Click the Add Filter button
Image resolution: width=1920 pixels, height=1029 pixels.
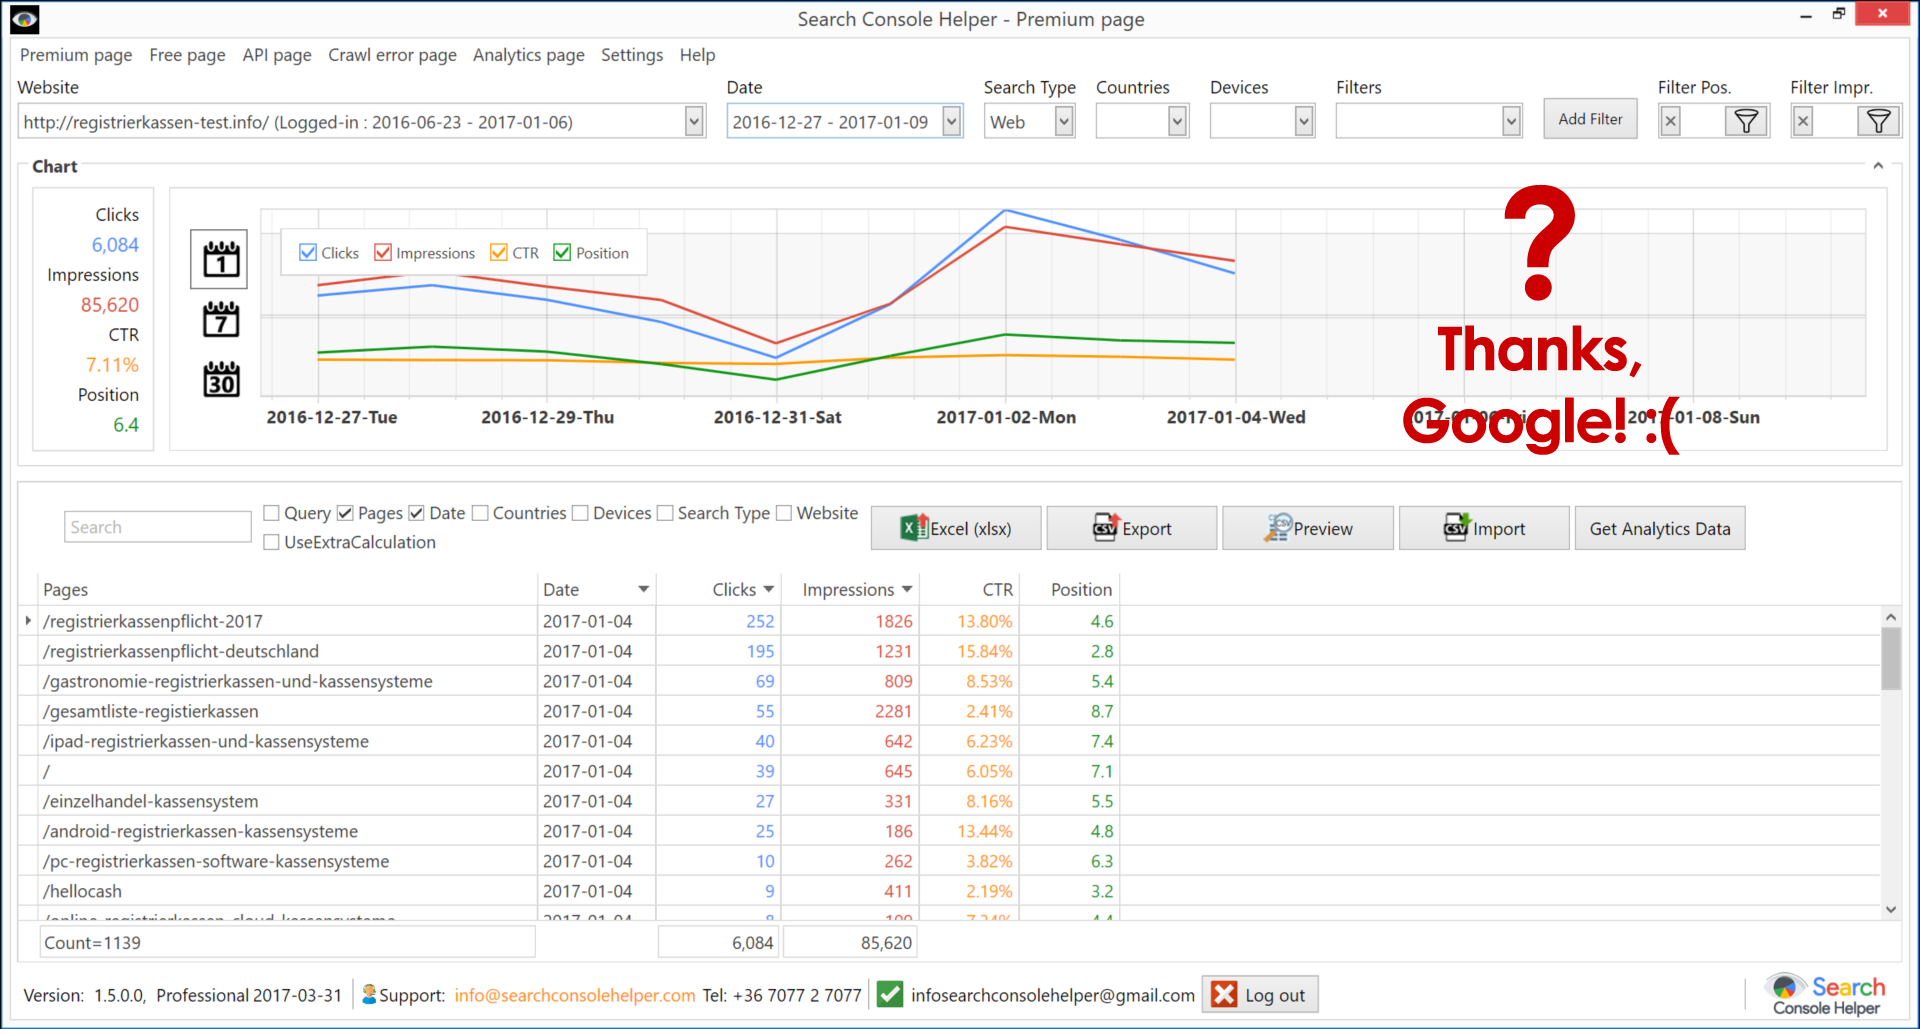point(1590,119)
